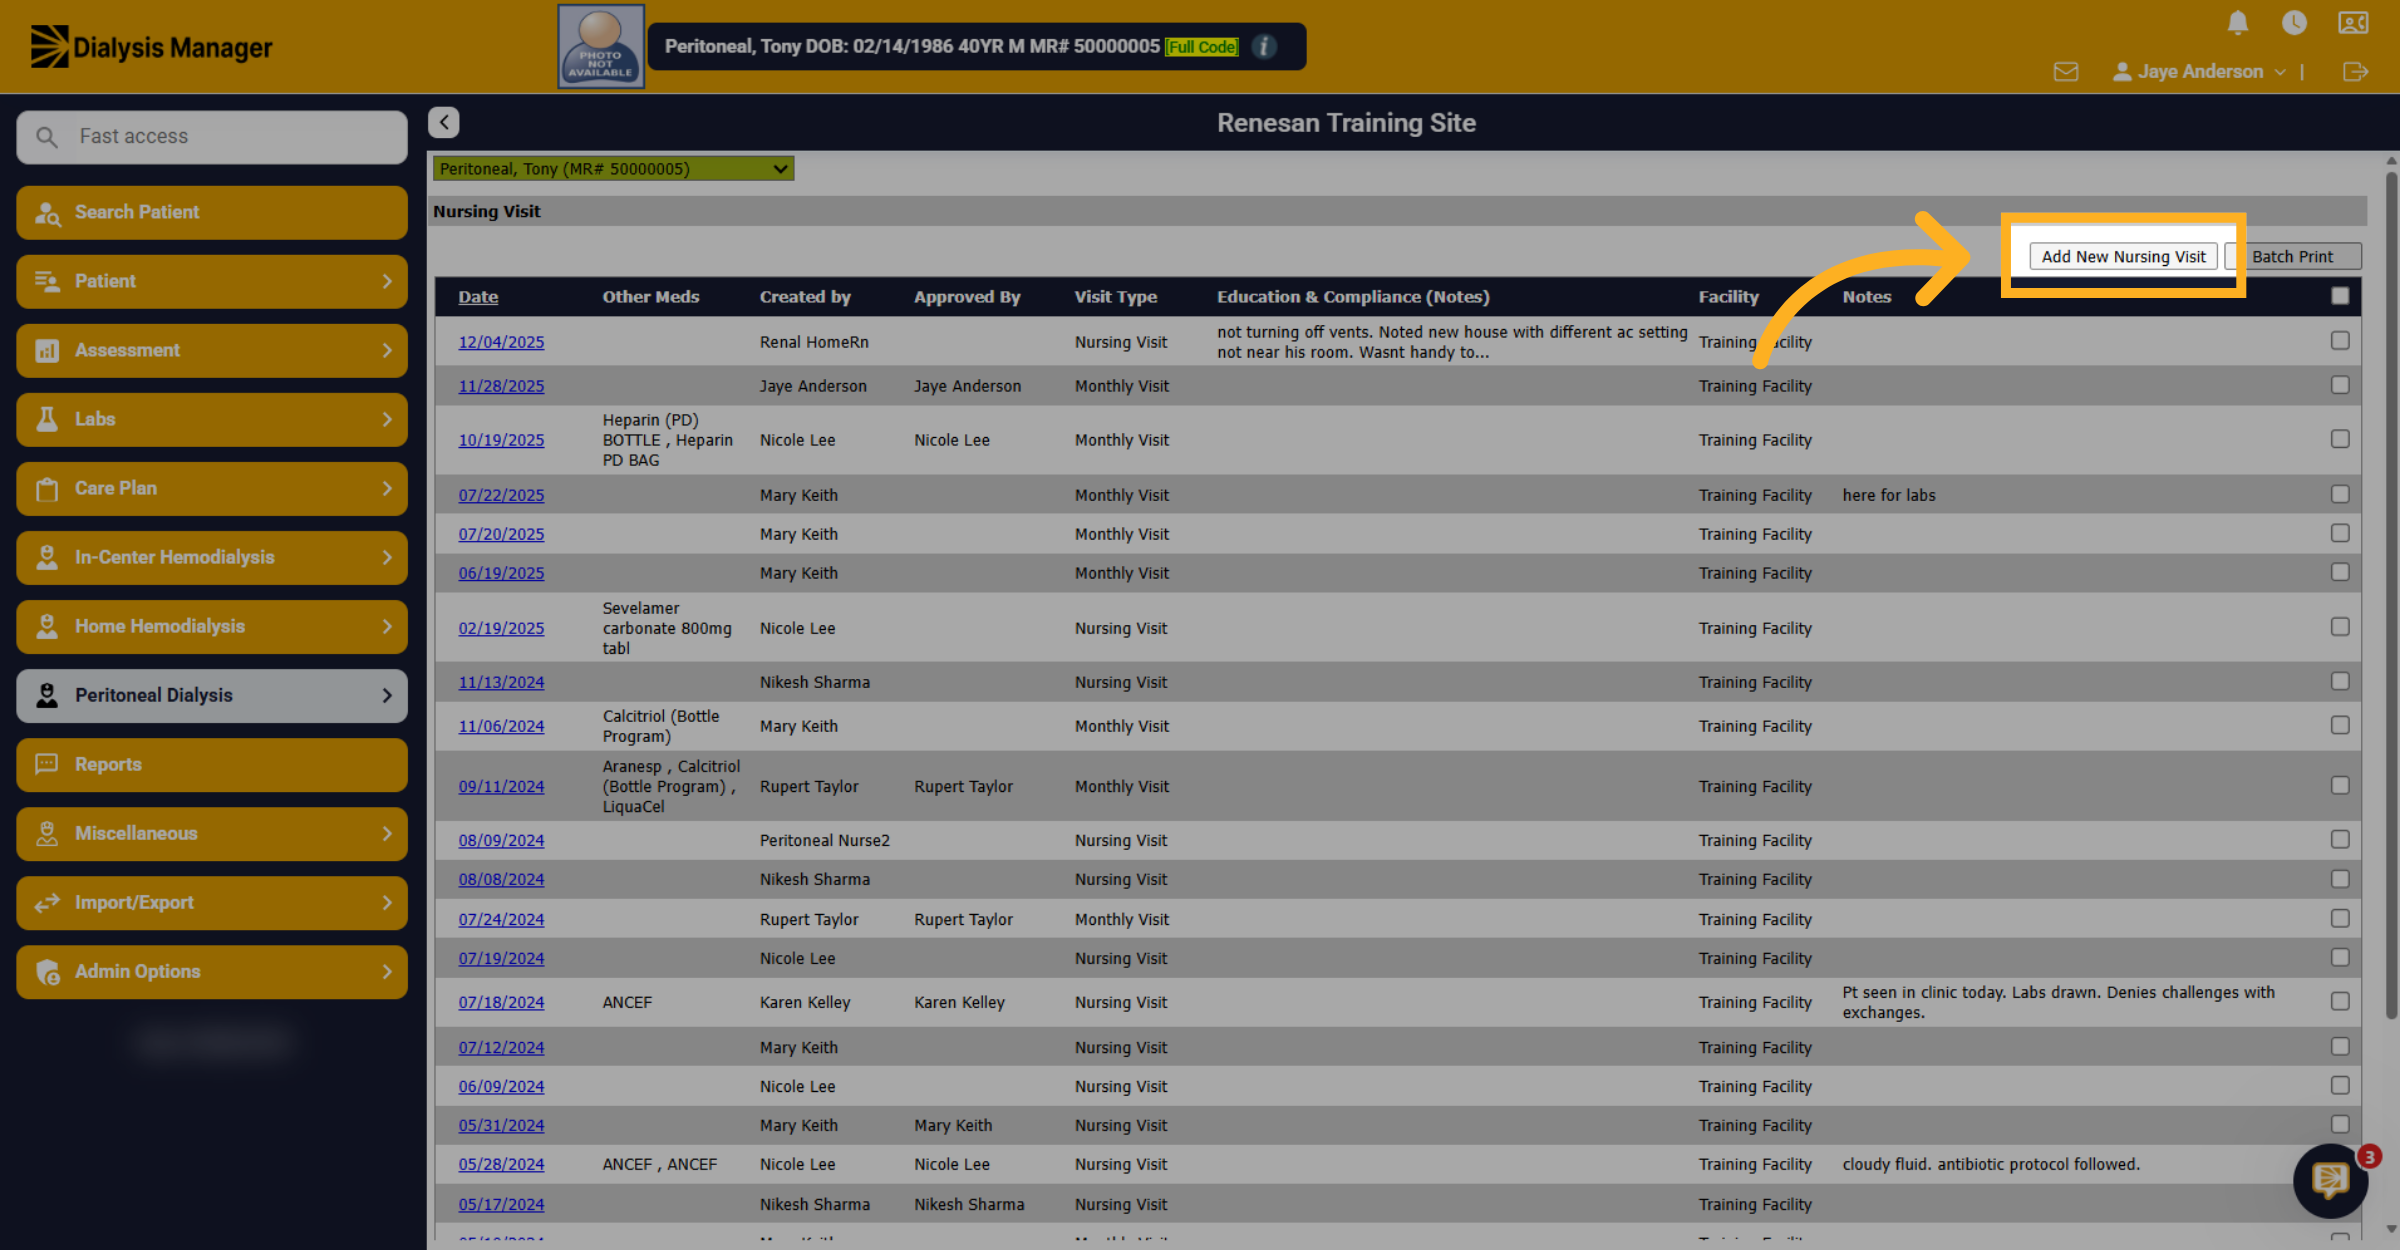Click the Assessment chart icon in sidebar
Viewport: 2400px width, 1250px height.
click(x=47, y=350)
